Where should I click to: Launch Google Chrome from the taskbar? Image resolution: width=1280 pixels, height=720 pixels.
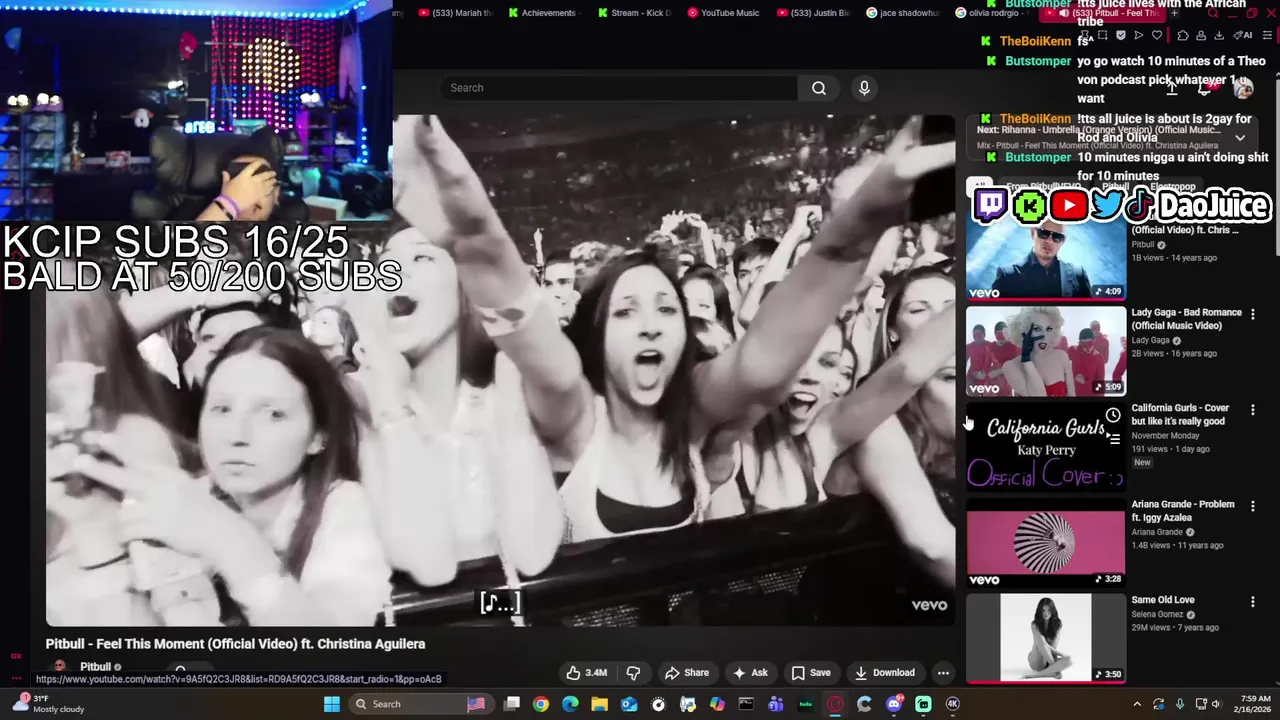541,704
